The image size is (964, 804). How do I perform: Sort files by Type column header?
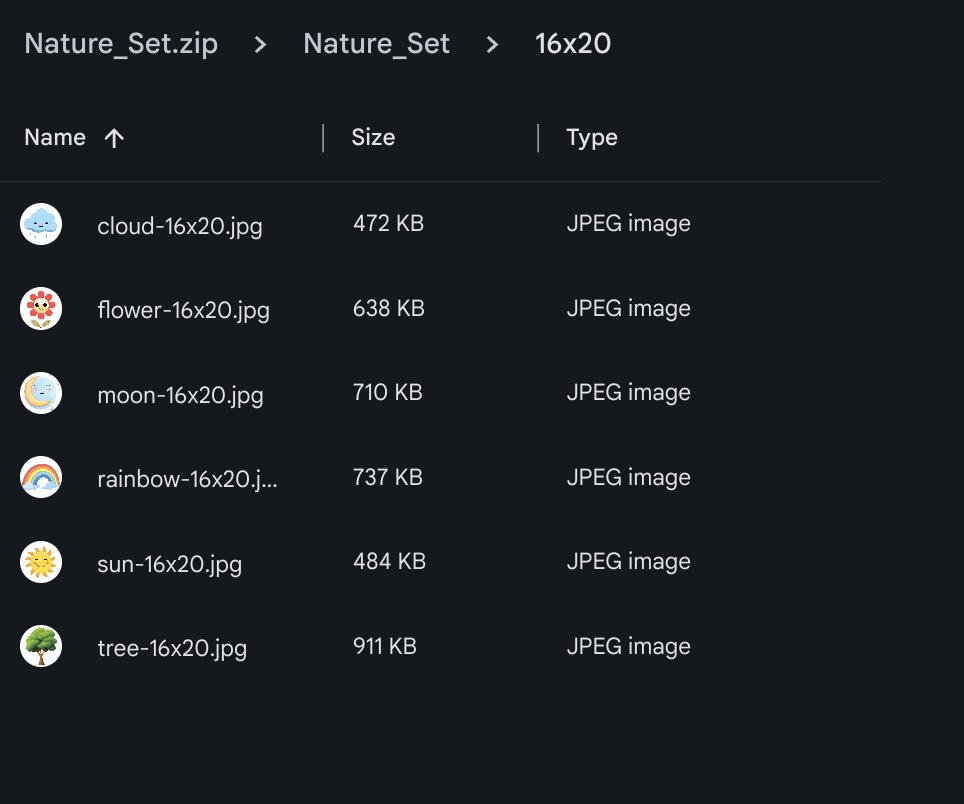[x=592, y=138]
